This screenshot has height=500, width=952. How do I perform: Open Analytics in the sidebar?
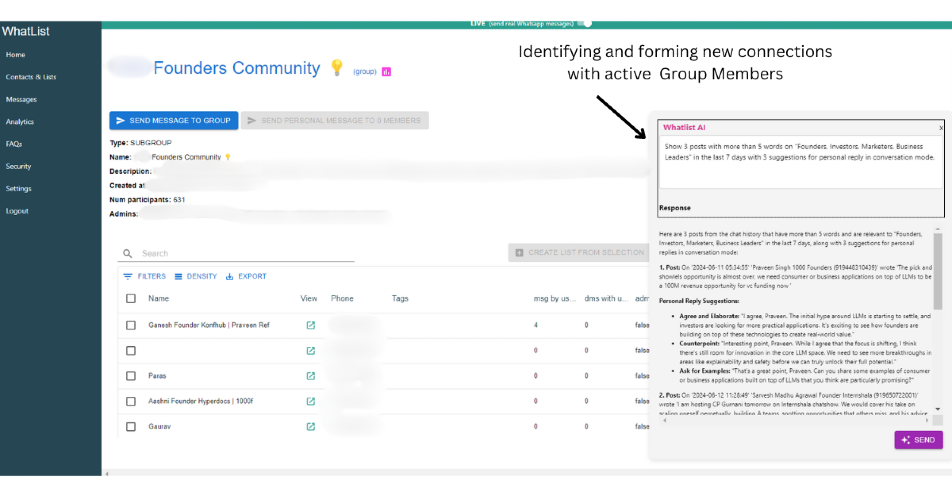tap(20, 122)
